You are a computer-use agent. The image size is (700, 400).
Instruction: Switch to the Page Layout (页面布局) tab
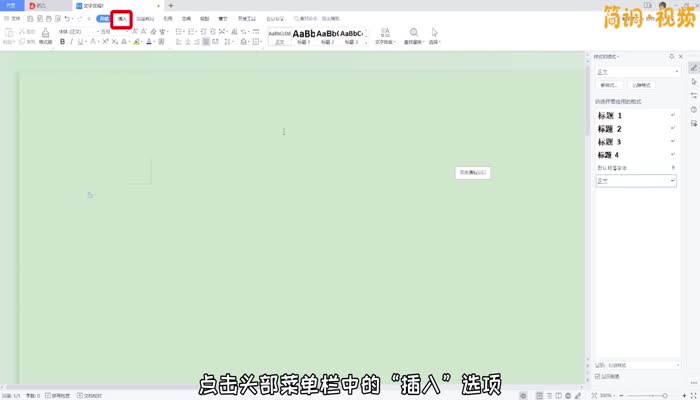pyautogui.click(x=145, y=19)
